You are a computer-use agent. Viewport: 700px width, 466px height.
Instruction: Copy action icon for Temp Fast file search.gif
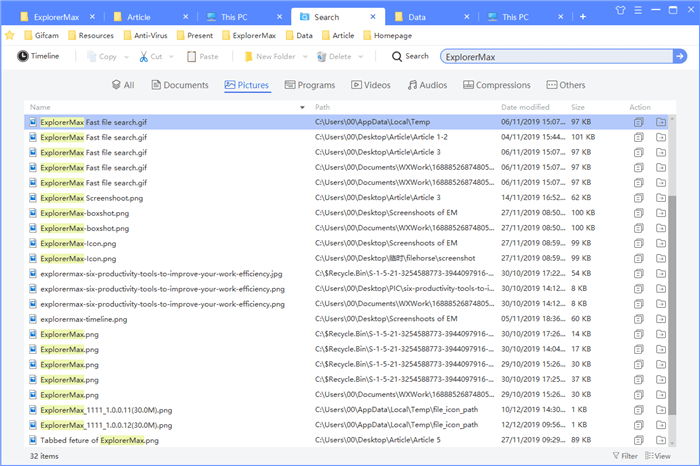click(639, 122)
